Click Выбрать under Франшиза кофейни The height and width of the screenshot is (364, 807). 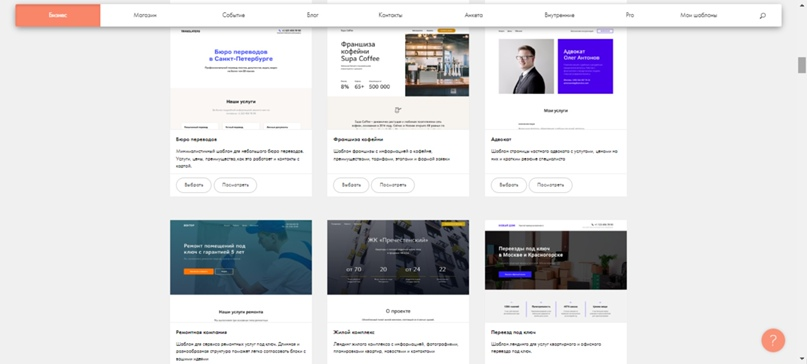point(351,185)
